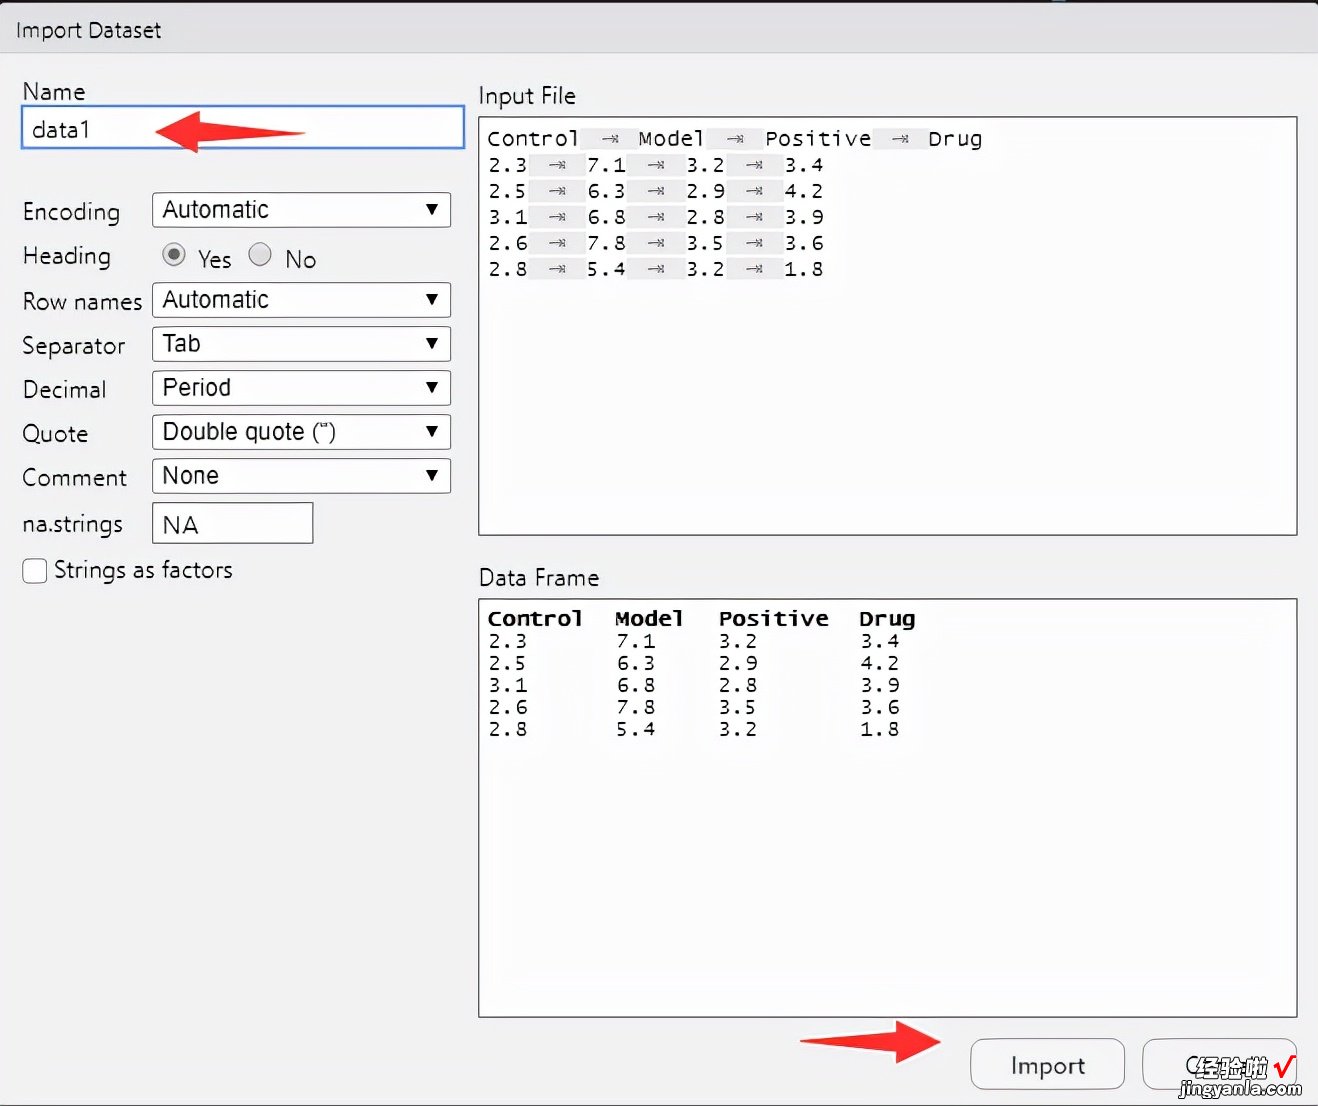Click the Drug text in Input File pane
Image resolution: width=1318 pixels, height=1106 pixels.
pos(955,139)
